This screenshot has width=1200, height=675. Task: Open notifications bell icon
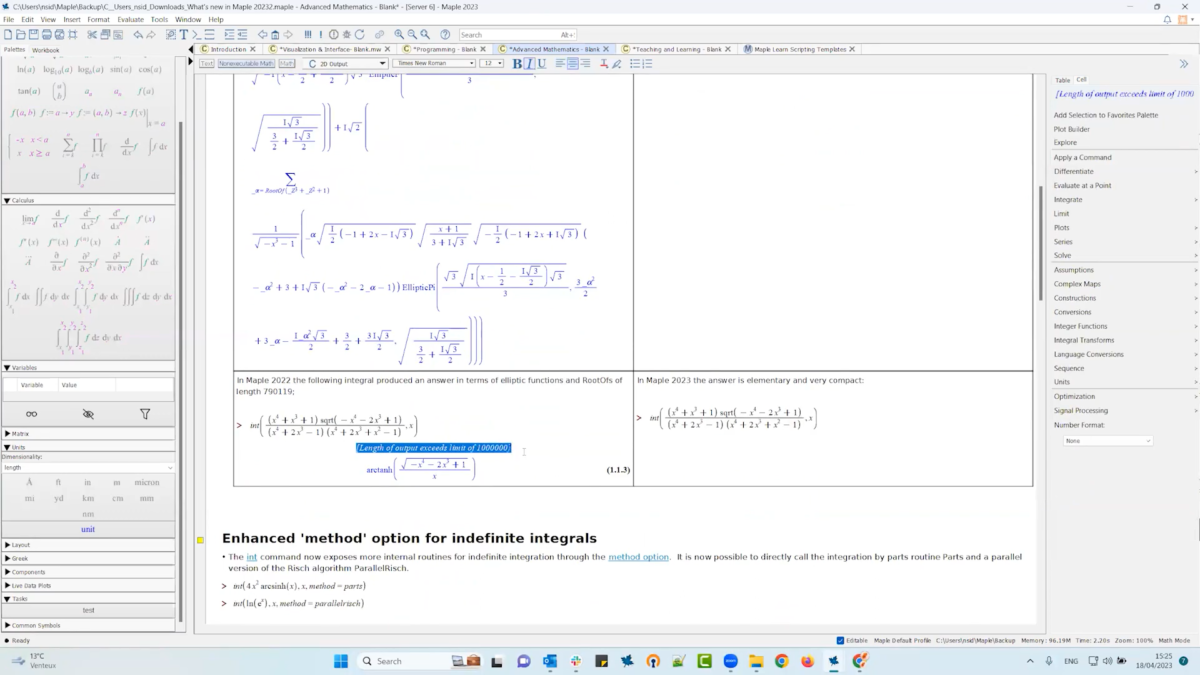click(x=1167, y=19)
